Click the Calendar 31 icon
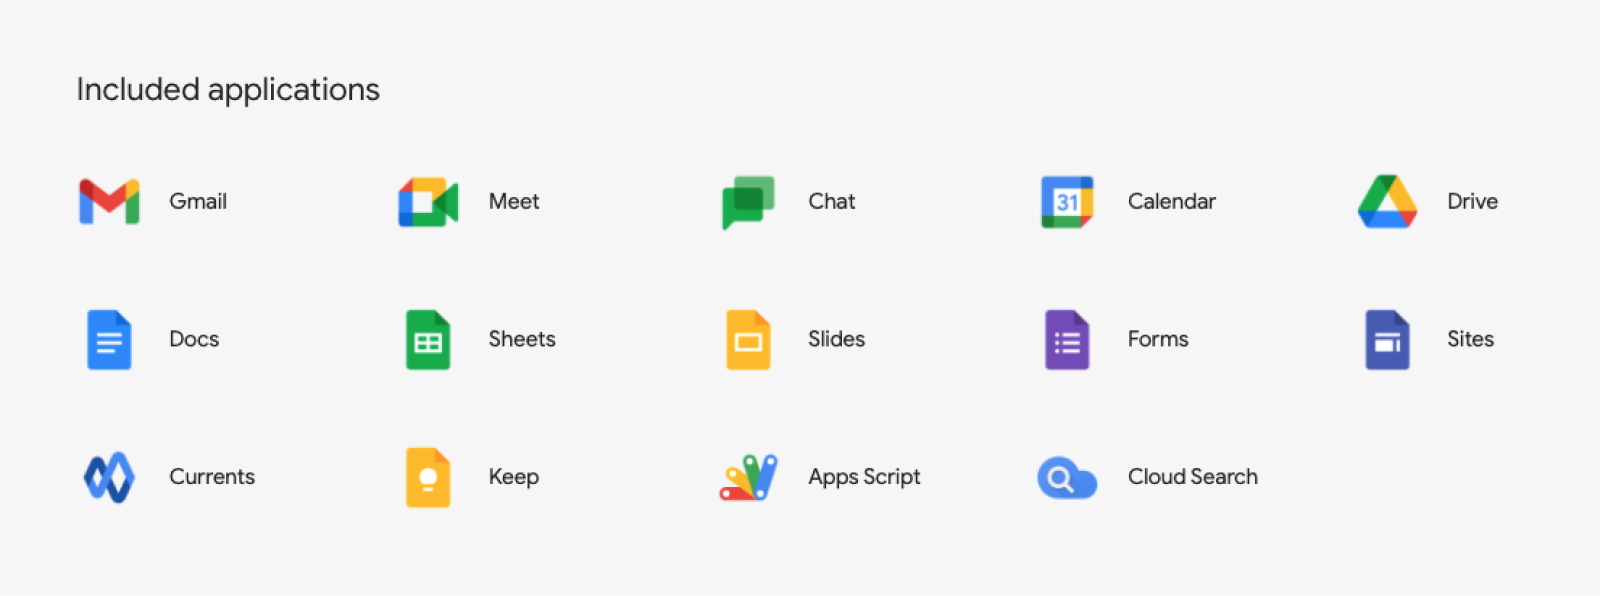 point(1067,202)
